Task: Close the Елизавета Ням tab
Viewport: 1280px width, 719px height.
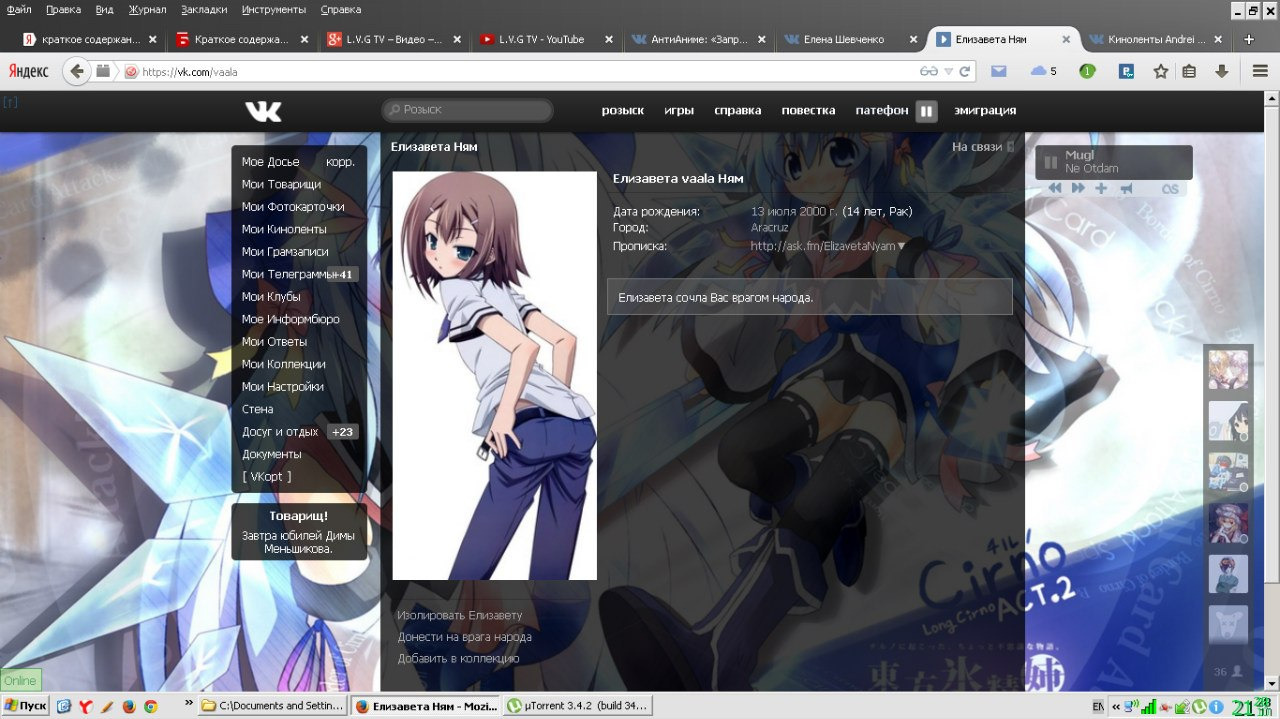Action: 1066,40
